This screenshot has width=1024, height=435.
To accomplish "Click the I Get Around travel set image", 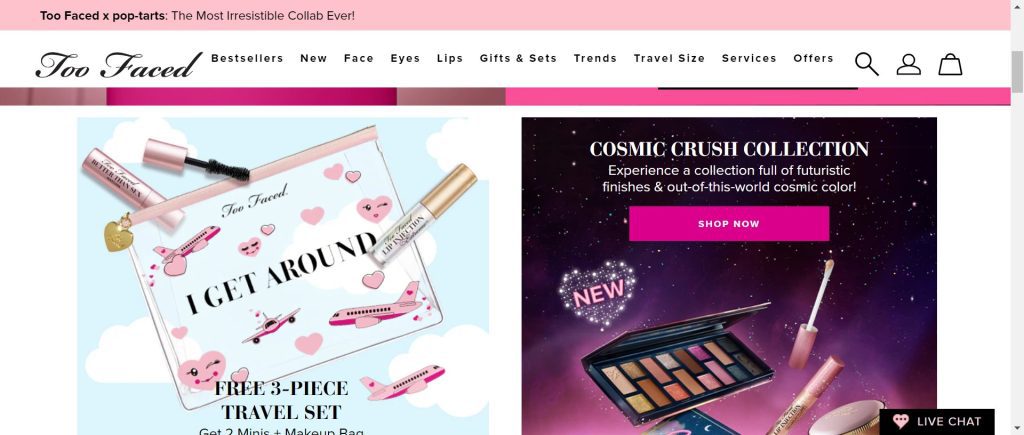I will [283, 276].
